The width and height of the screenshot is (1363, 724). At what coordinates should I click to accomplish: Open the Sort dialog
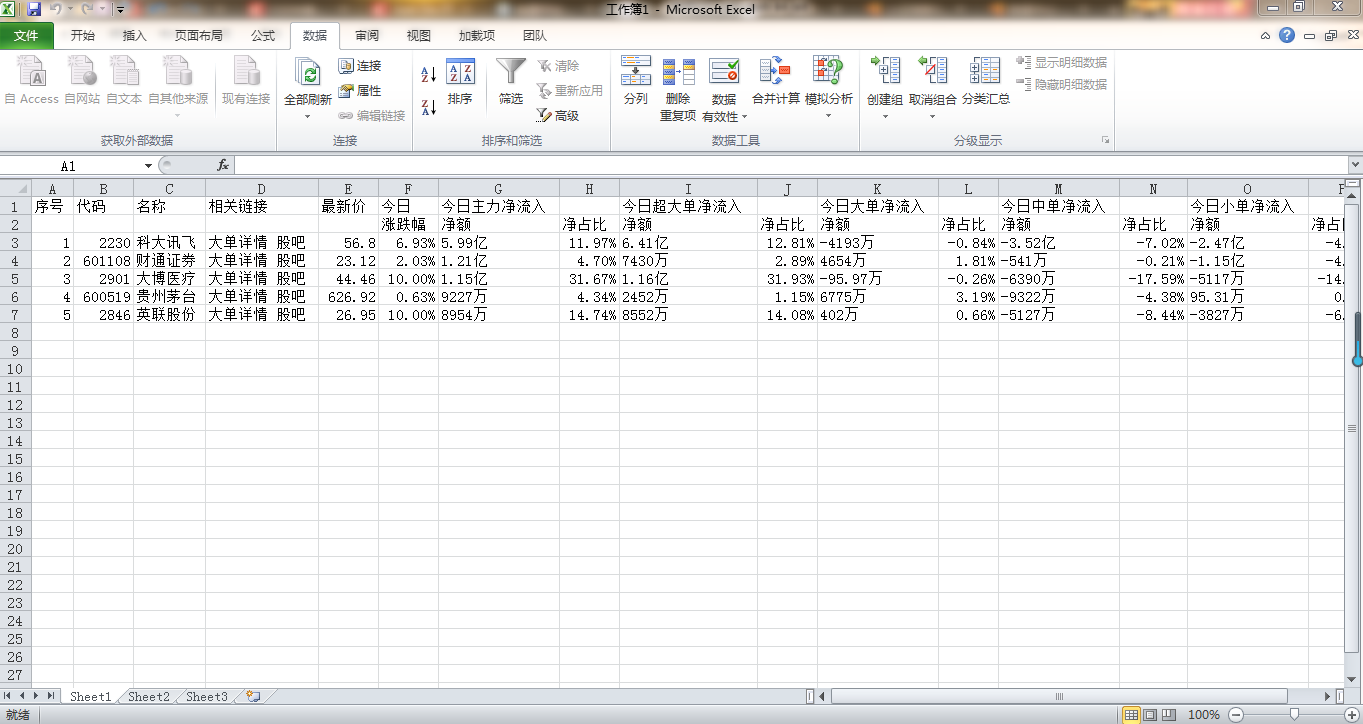tap(460, 81)
